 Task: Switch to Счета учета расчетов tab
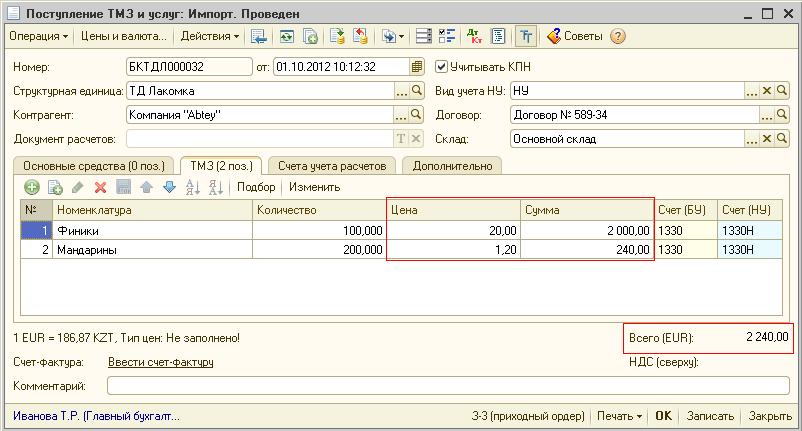tap(332, 166)
